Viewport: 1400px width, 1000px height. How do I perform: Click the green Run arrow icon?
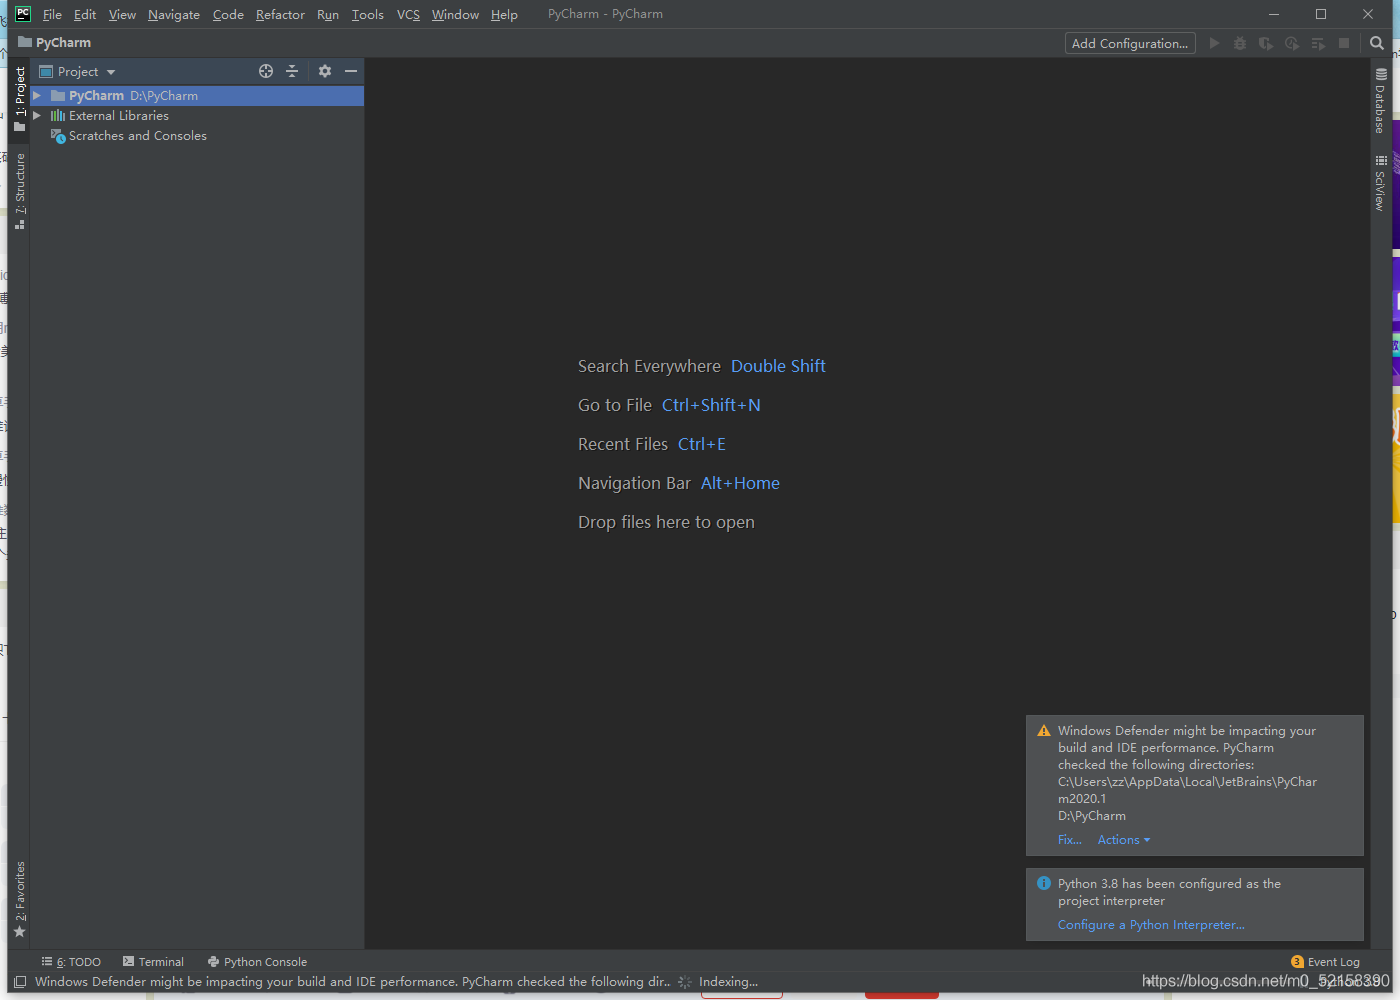point(1214,43)
